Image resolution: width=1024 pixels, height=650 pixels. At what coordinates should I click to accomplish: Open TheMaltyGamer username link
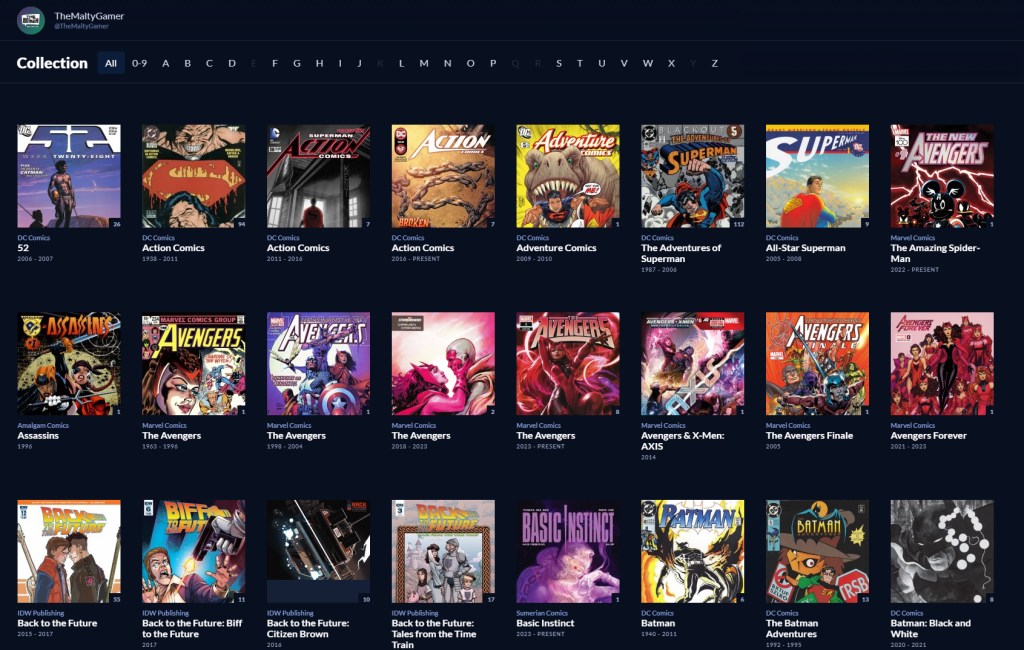coord(89,16)
